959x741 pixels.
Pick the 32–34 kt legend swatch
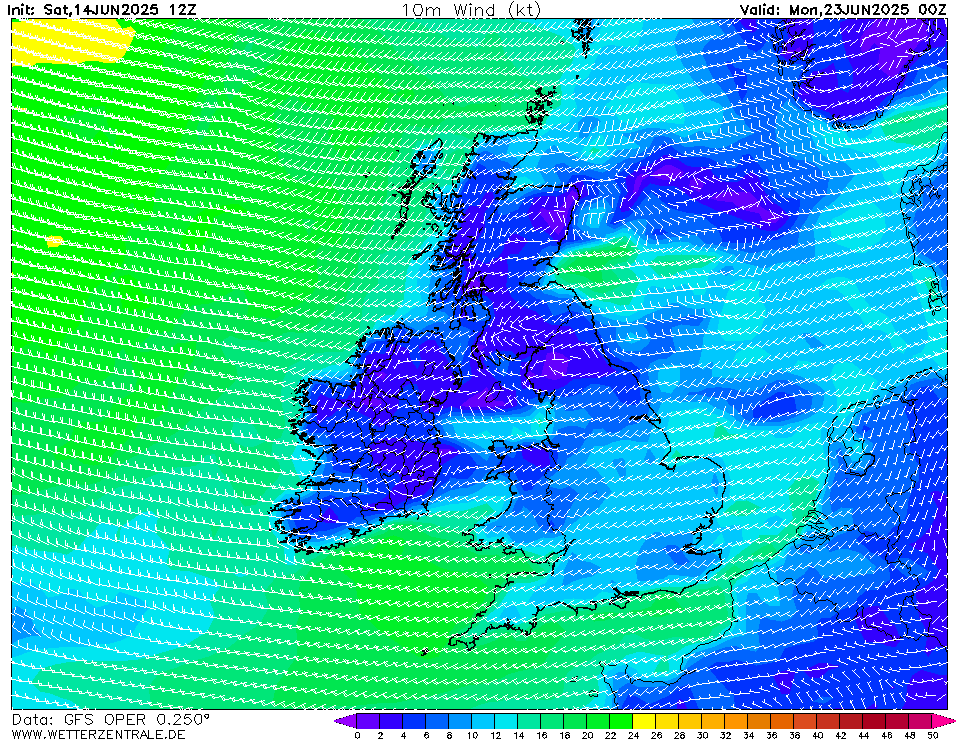[x=737, y=720]
